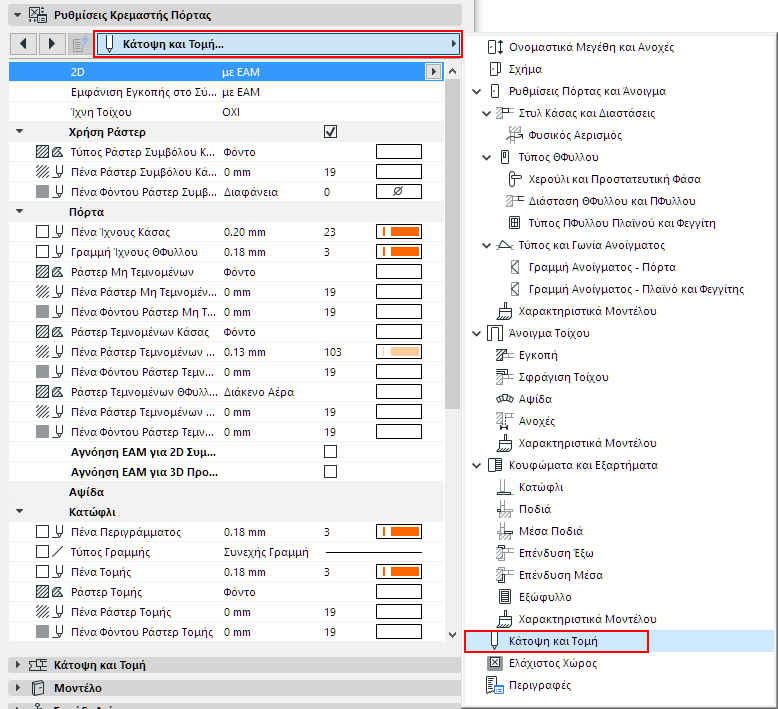Toggle small checkbox beside Πένα Ίχνους Κάσας
The height and width of the screenshot is (709, 778).
pos(43,232)
